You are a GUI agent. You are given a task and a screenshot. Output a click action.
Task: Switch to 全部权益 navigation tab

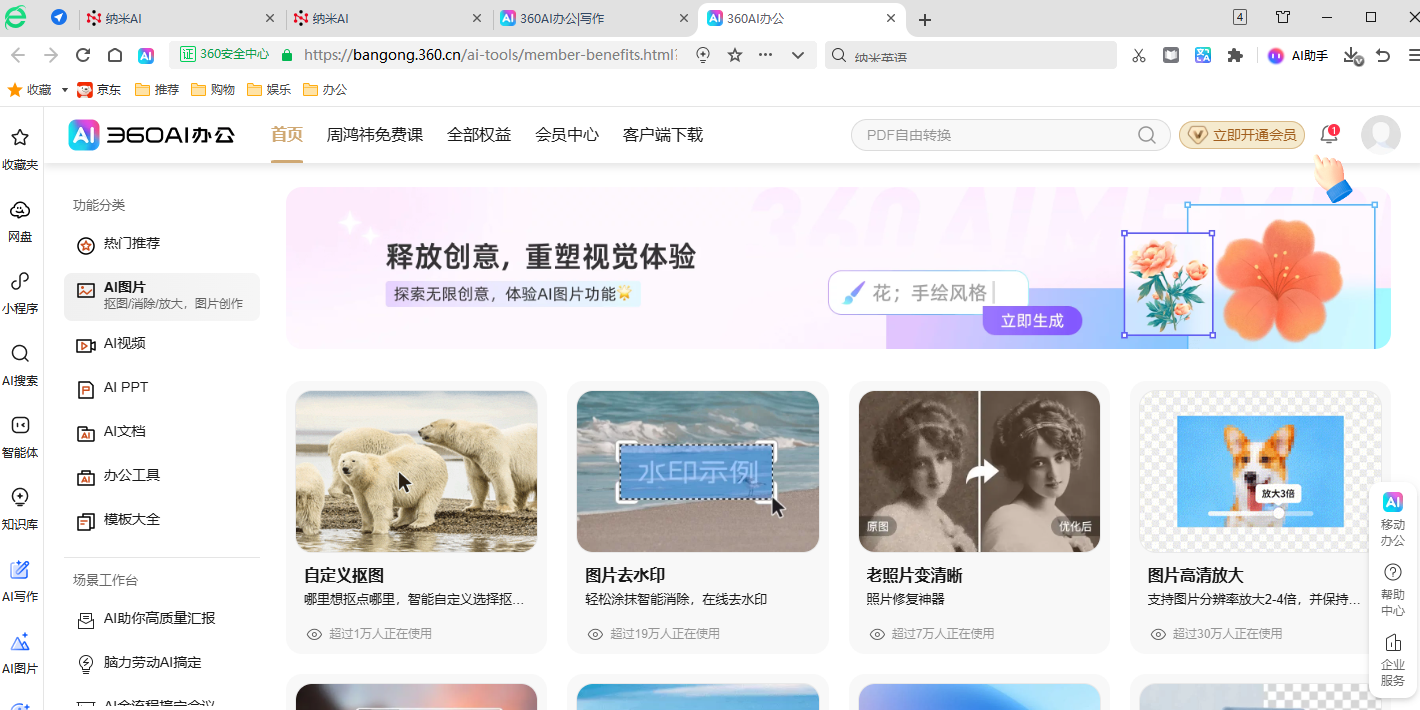(x=479, y=135)
